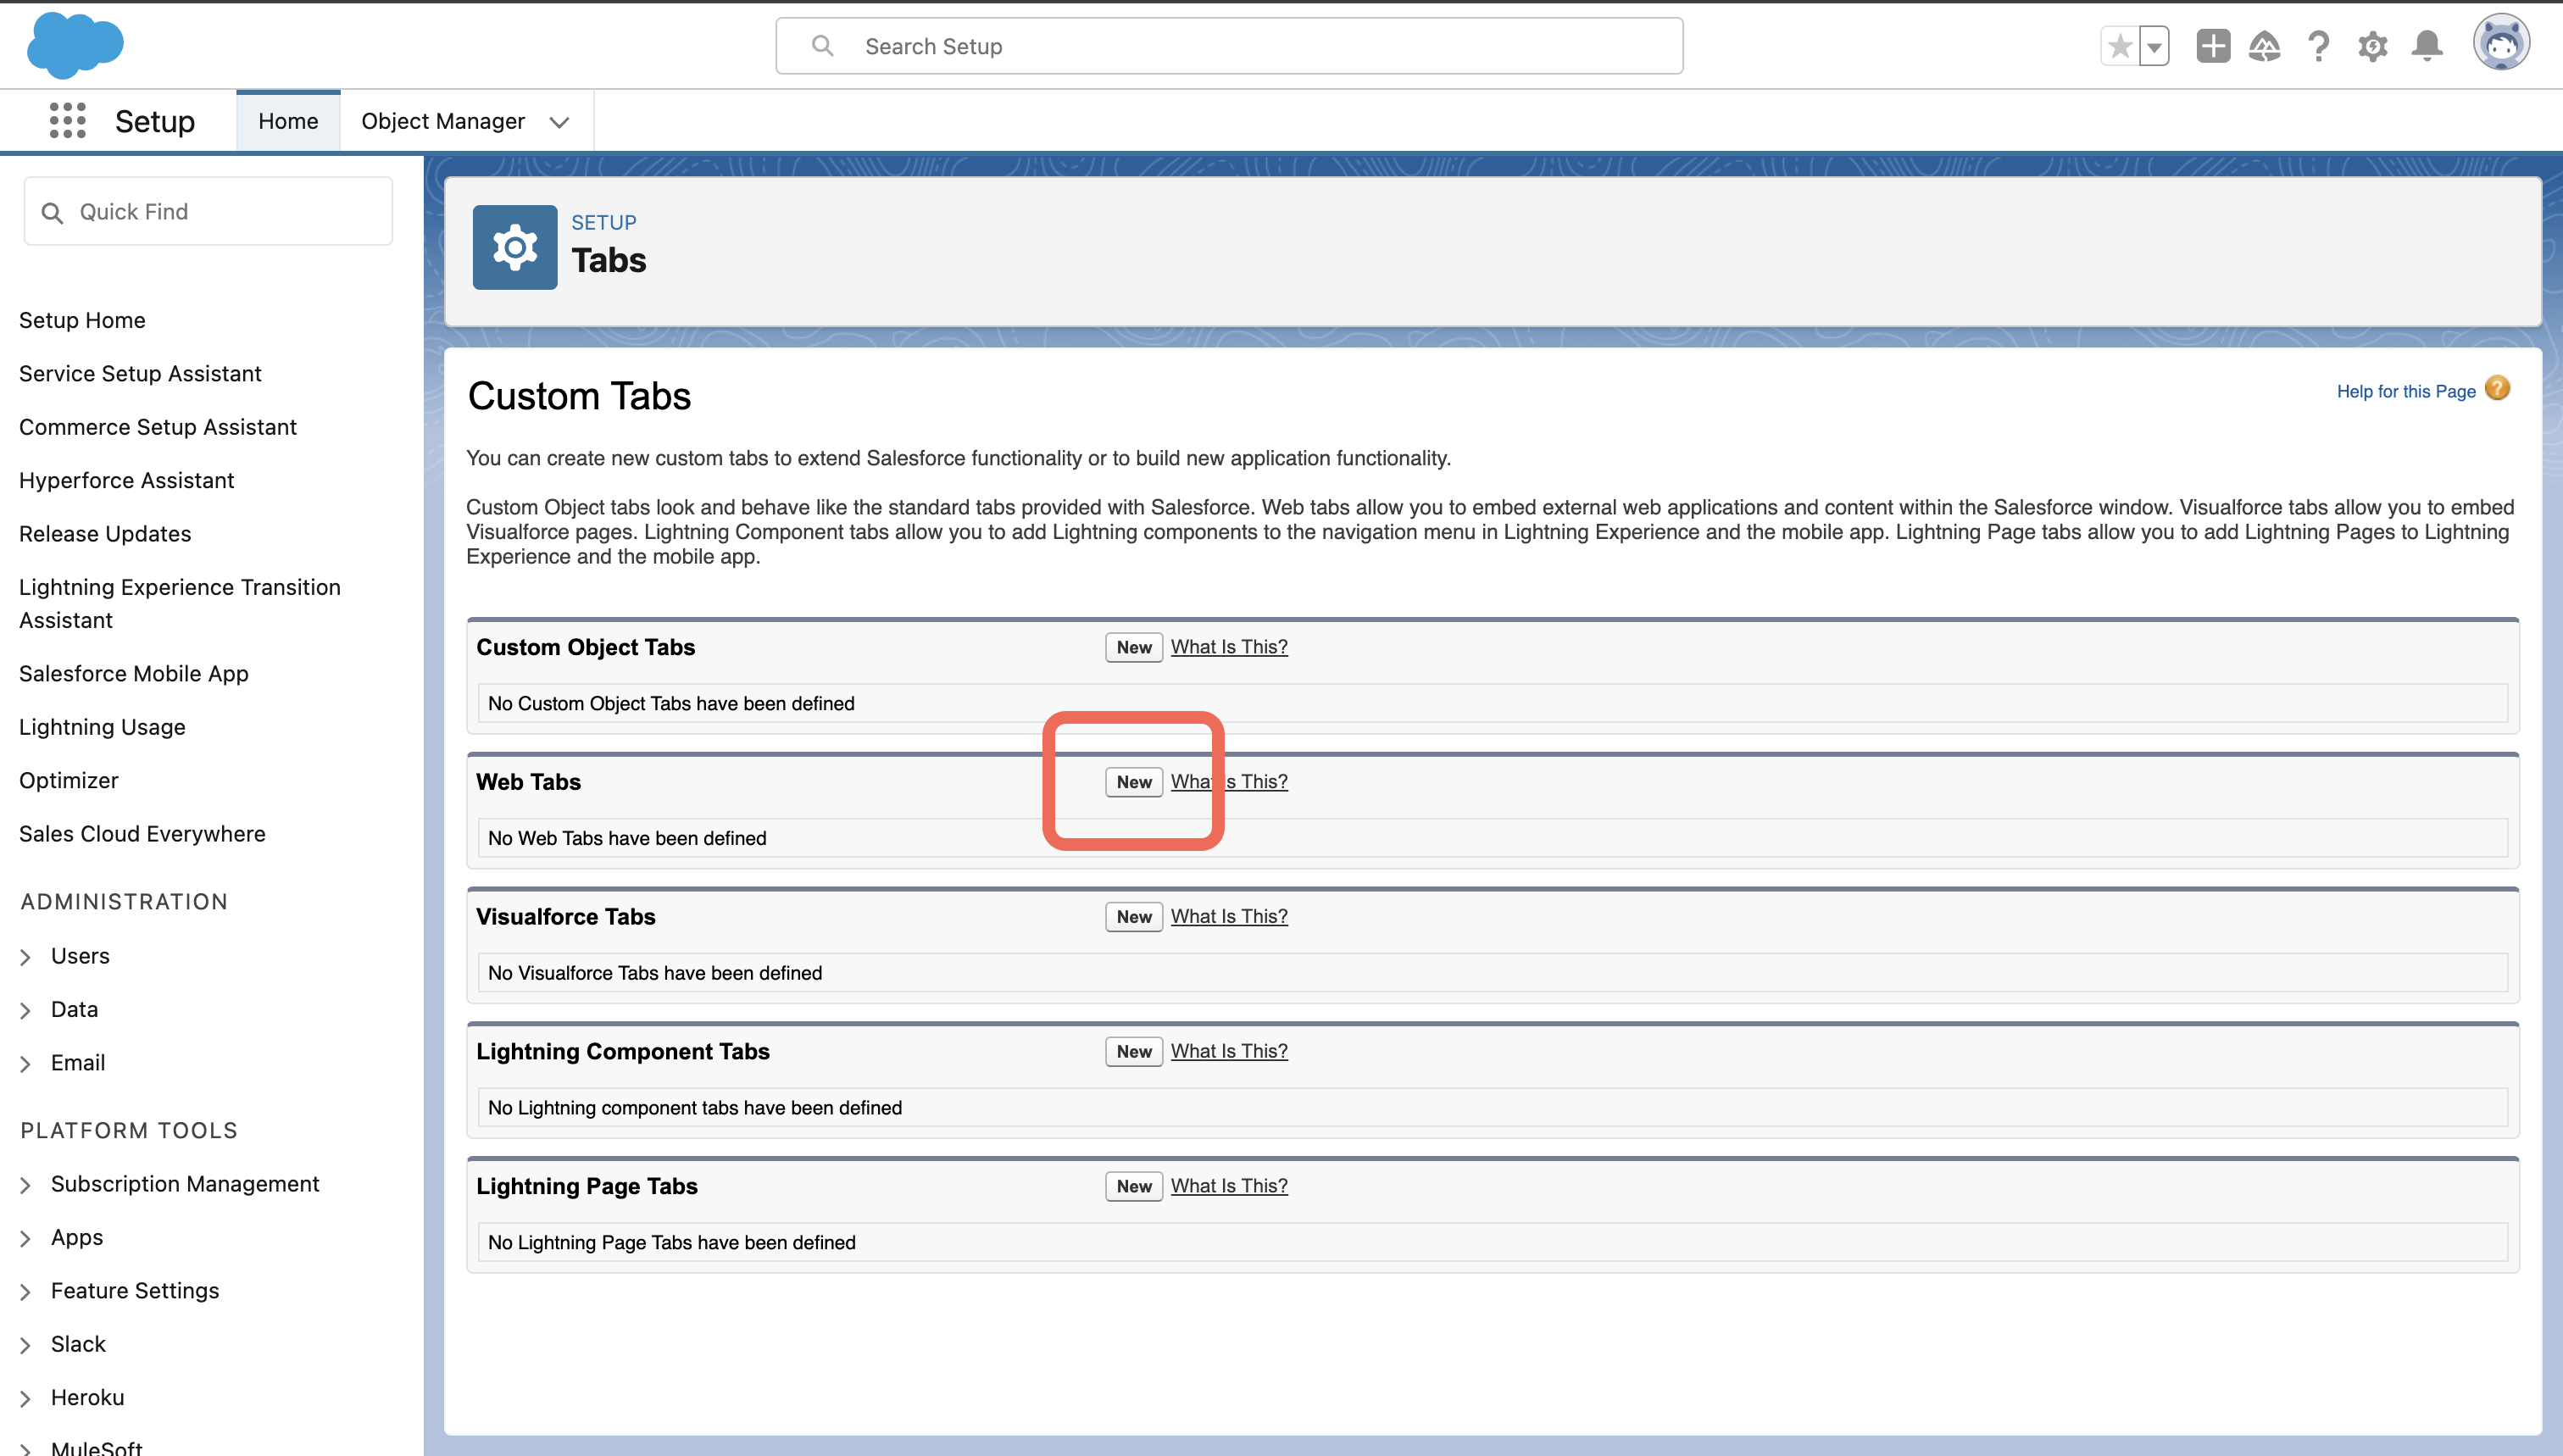Open Lightning Usage

coord(102,727)
